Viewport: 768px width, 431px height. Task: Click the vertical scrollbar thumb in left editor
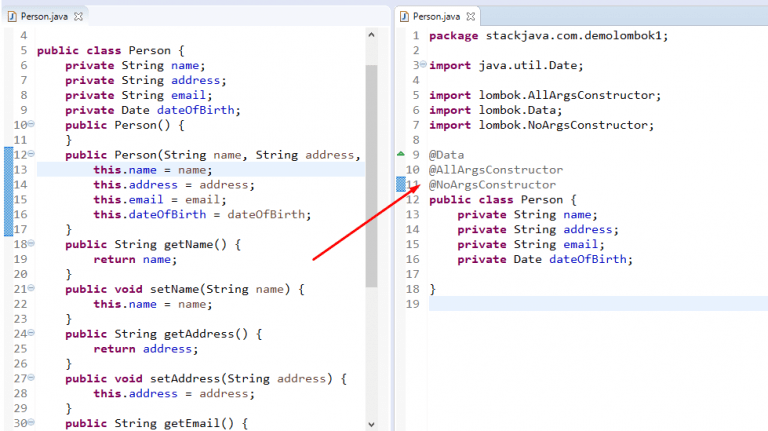tap(371, 175)
